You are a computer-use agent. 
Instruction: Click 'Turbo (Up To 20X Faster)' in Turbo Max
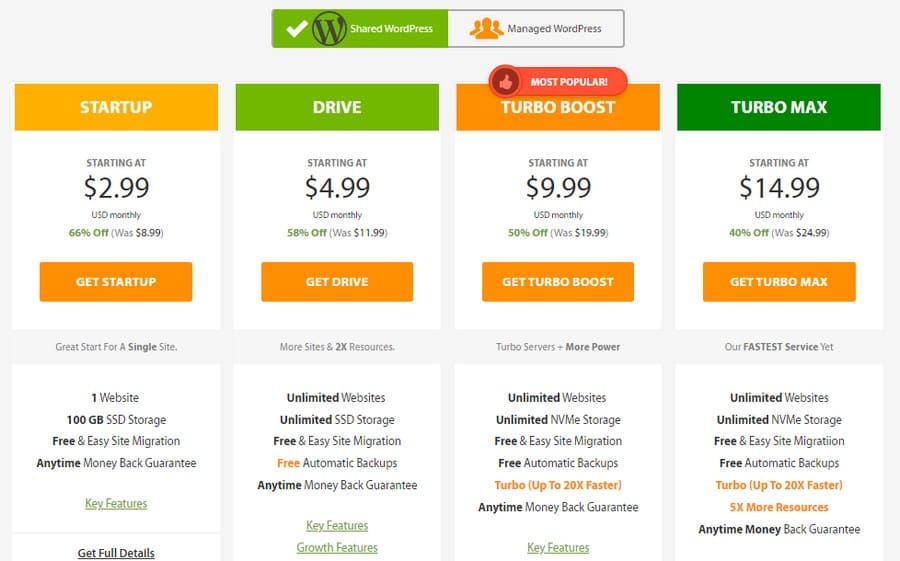pos(779,485)
